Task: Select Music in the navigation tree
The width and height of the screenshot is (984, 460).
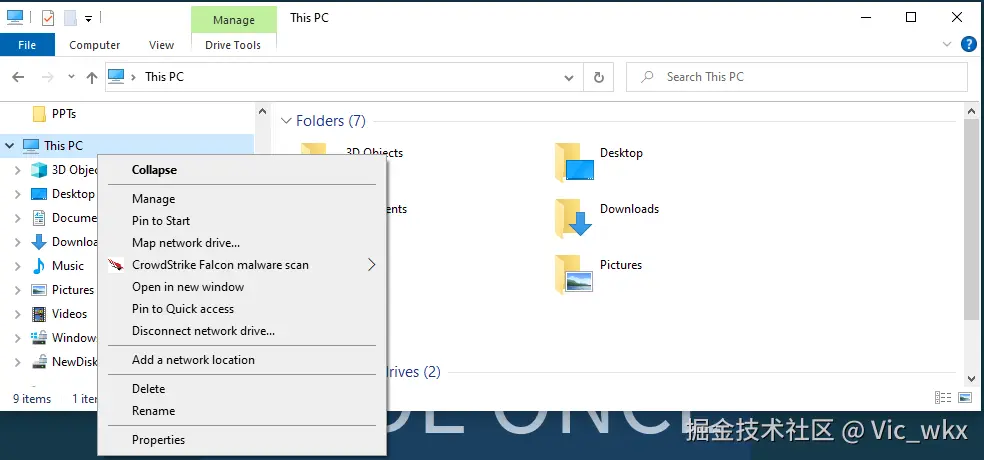Action: pyautogui.click(x=68, y=266)
